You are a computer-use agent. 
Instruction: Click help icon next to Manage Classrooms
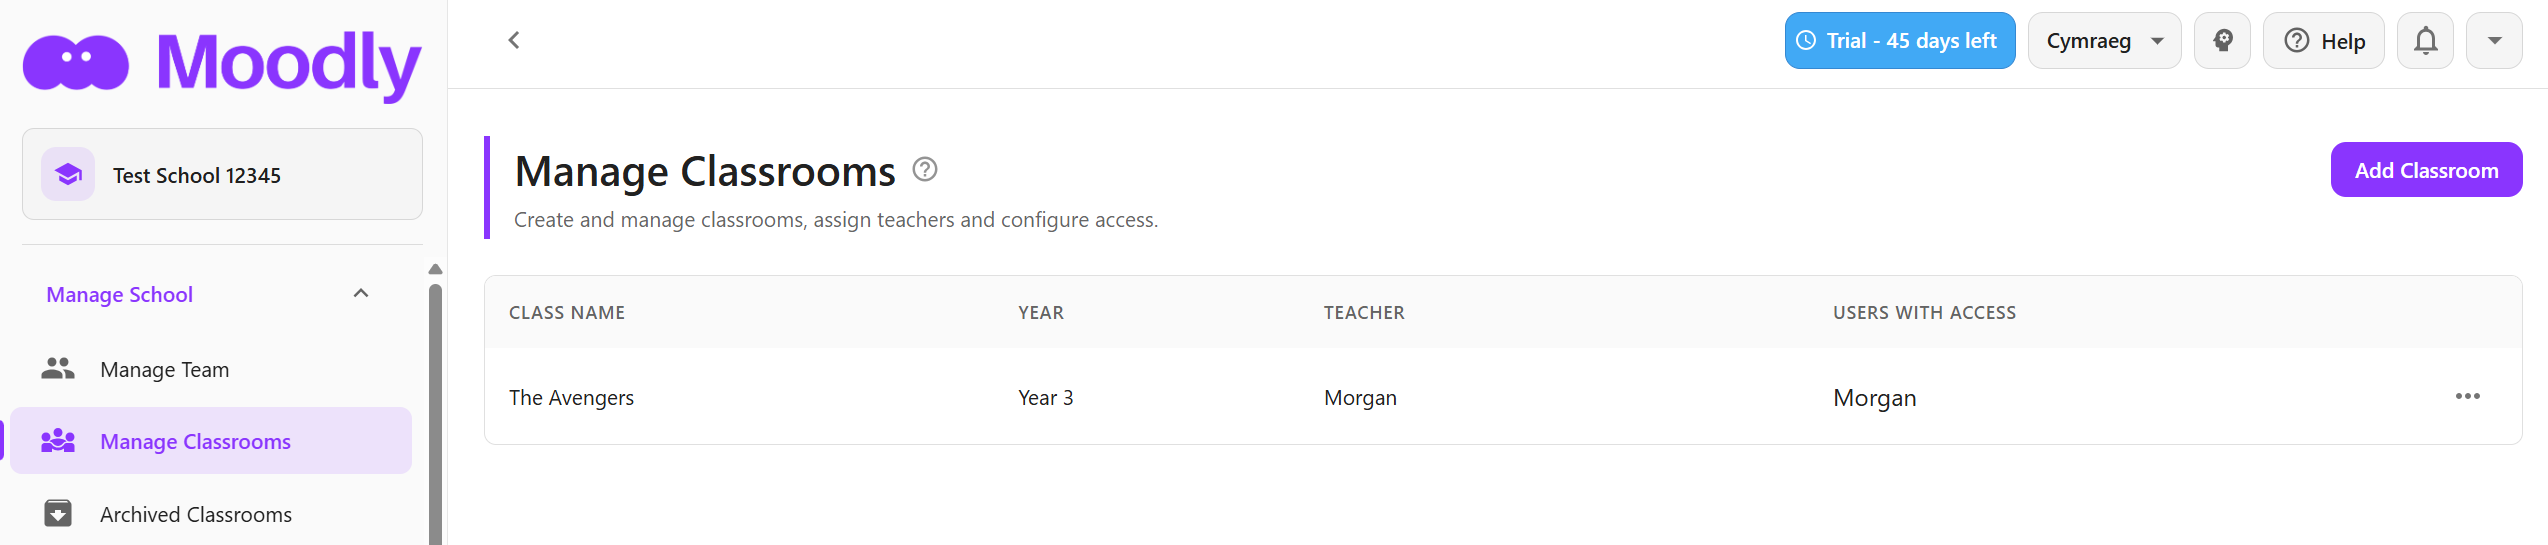coord(925,170)
